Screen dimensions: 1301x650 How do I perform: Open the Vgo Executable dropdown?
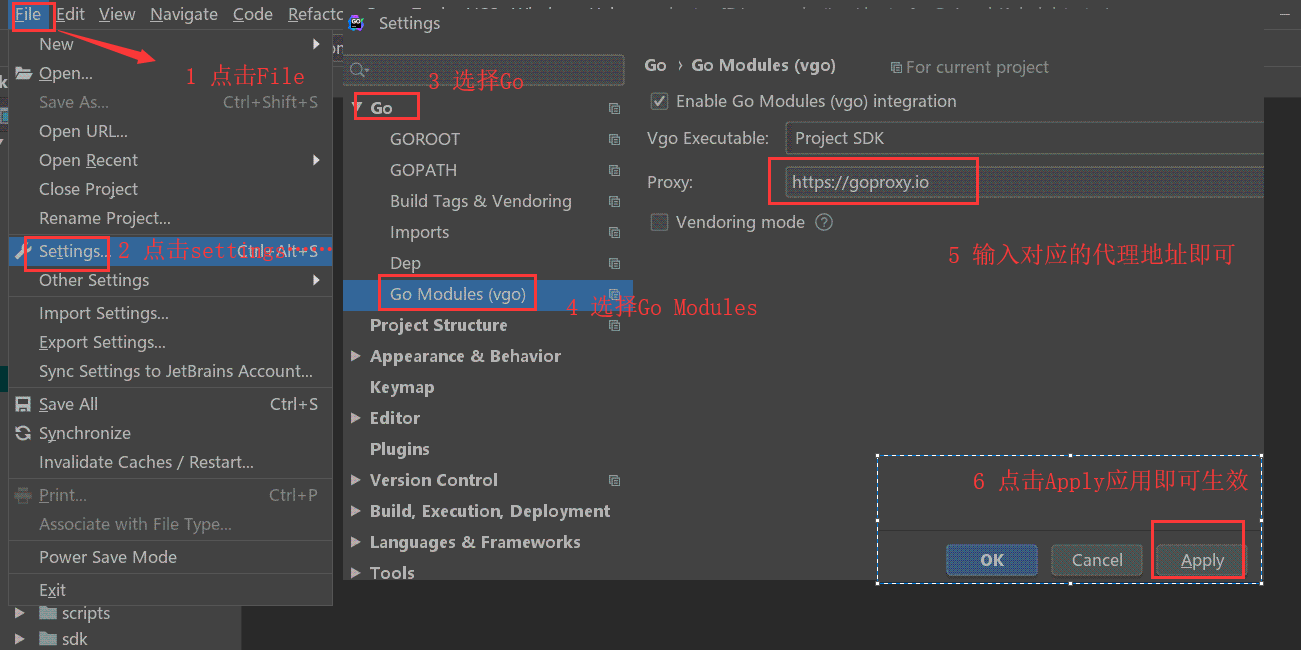point(1024,138)
